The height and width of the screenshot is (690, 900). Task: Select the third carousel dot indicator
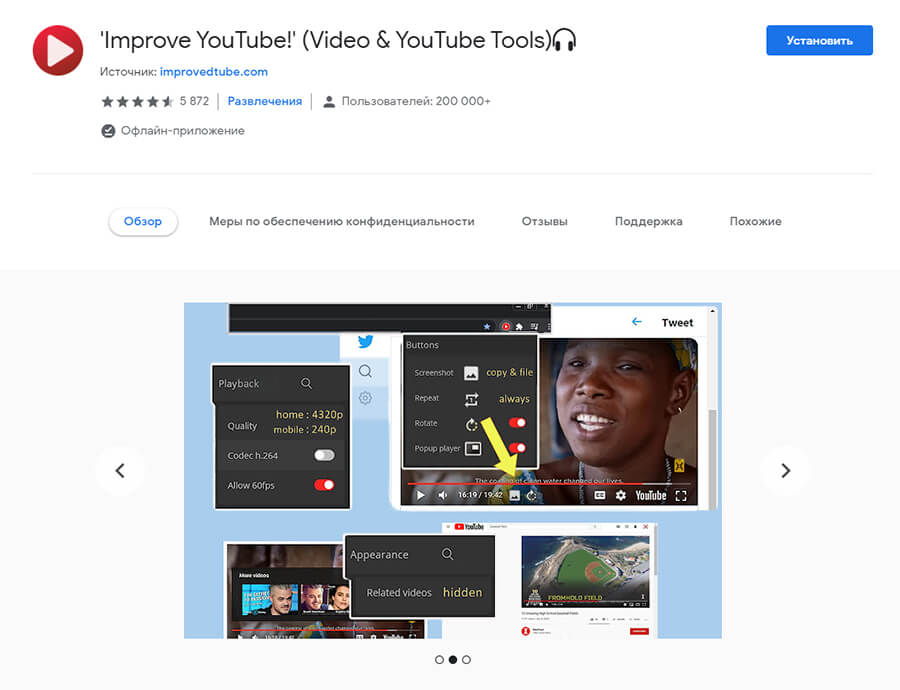tap(466, 660)
